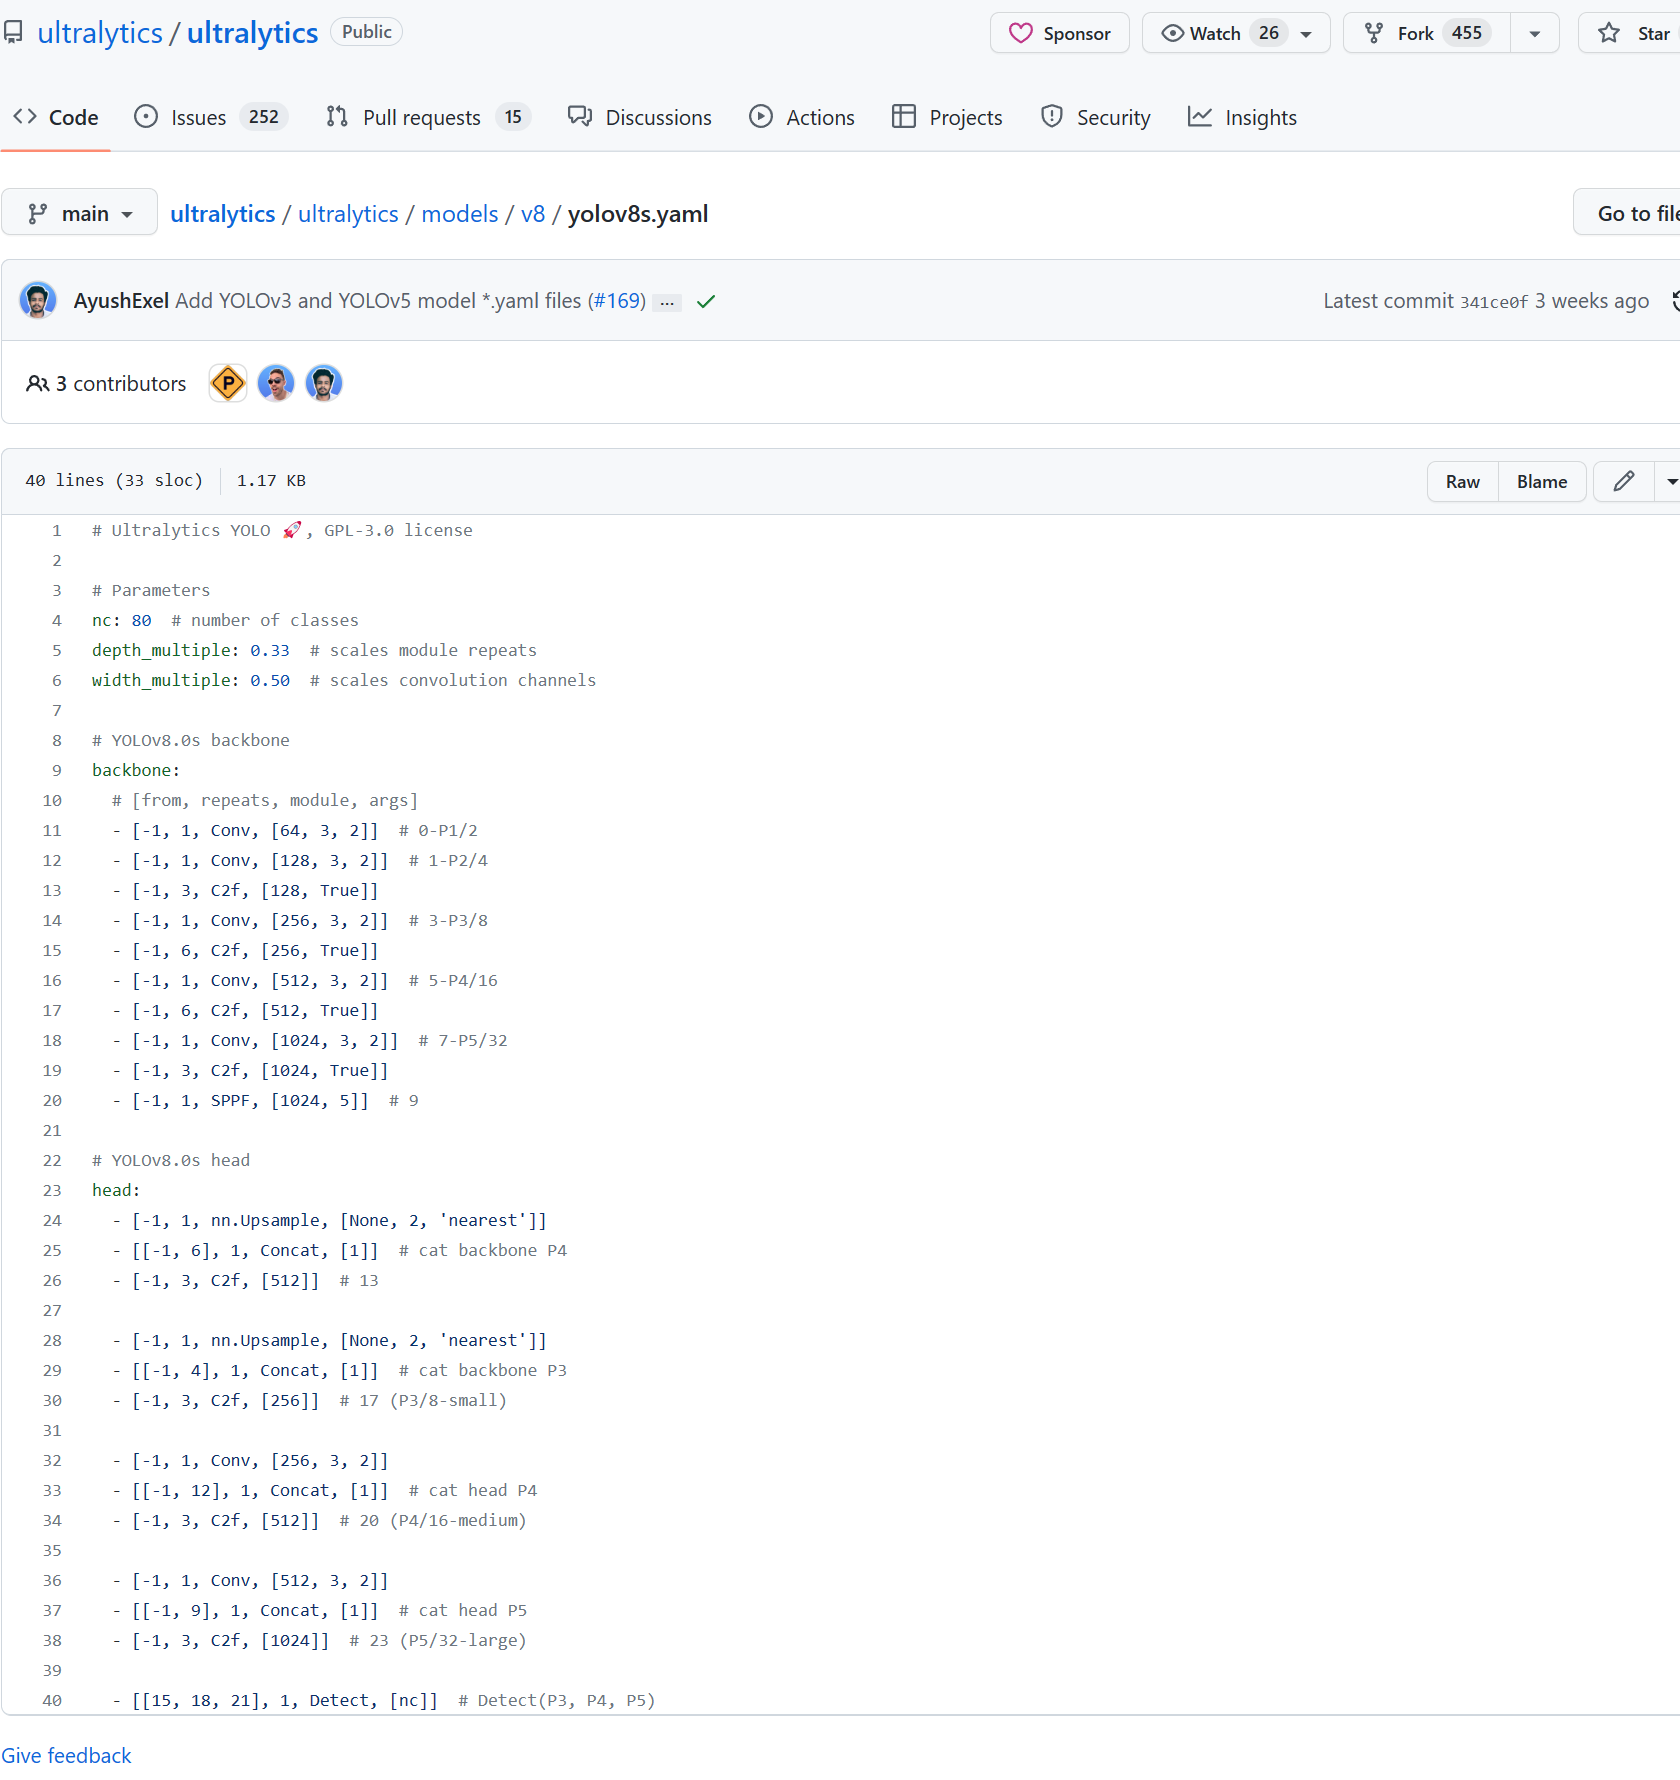Screen dimensions: 1680x1780
Task: Go to the Actions tab
Action: [802, 117]
